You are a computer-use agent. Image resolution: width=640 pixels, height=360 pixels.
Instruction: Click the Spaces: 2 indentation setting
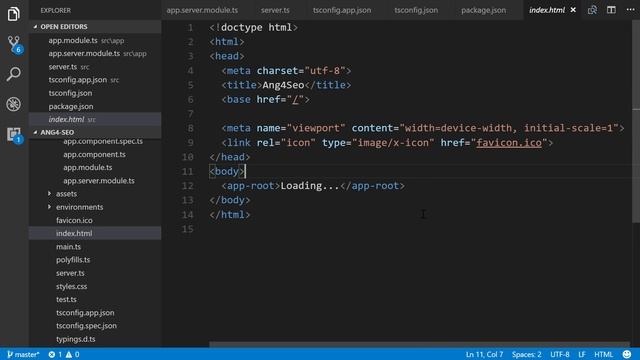[527, 354]
